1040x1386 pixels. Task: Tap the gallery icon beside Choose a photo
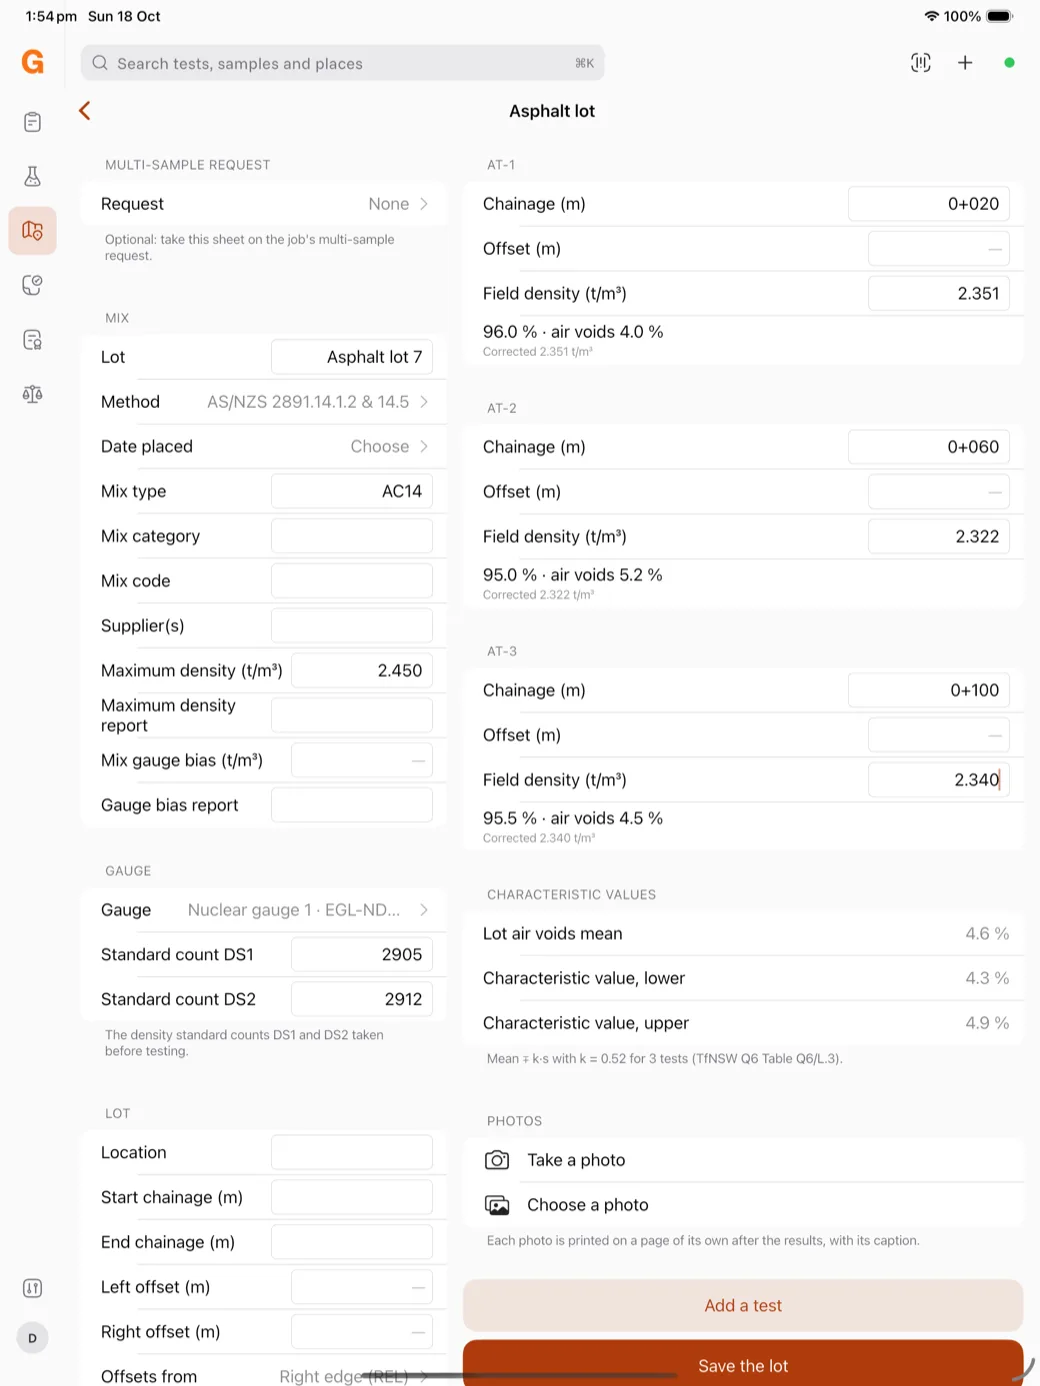[497, 1205]
